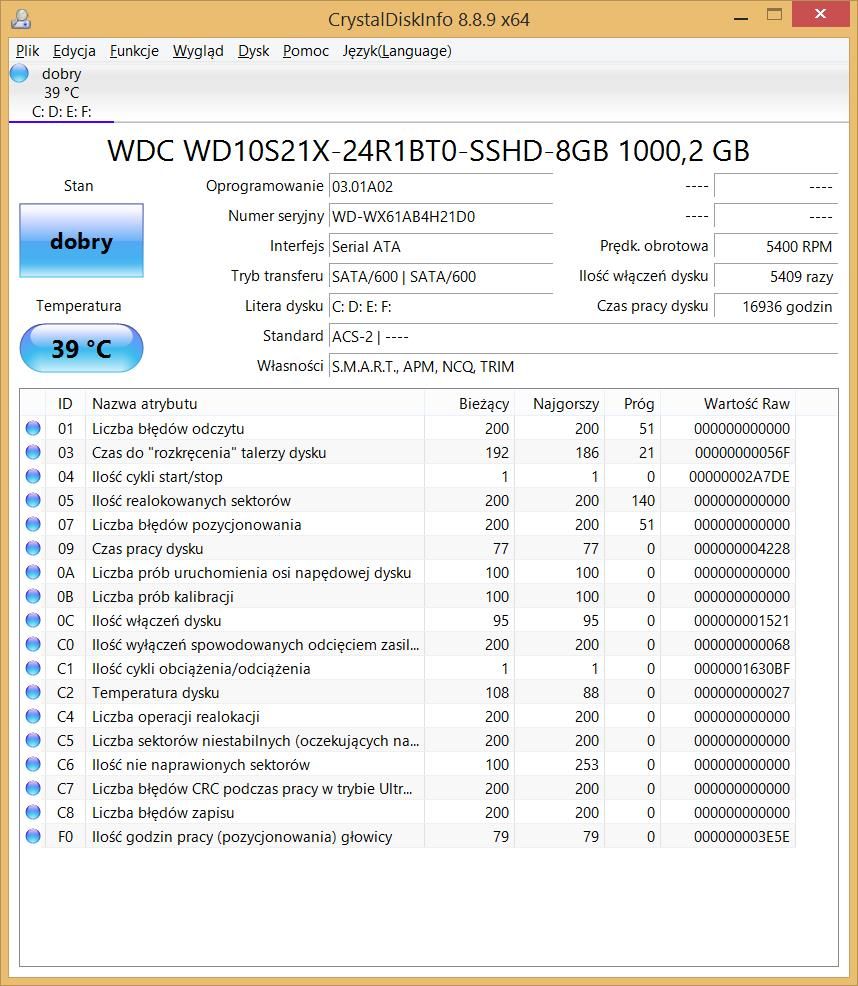Click status orb for attribute 09 Czas pracy dysku
Screen dimensions: 858x986
(33, 548)
